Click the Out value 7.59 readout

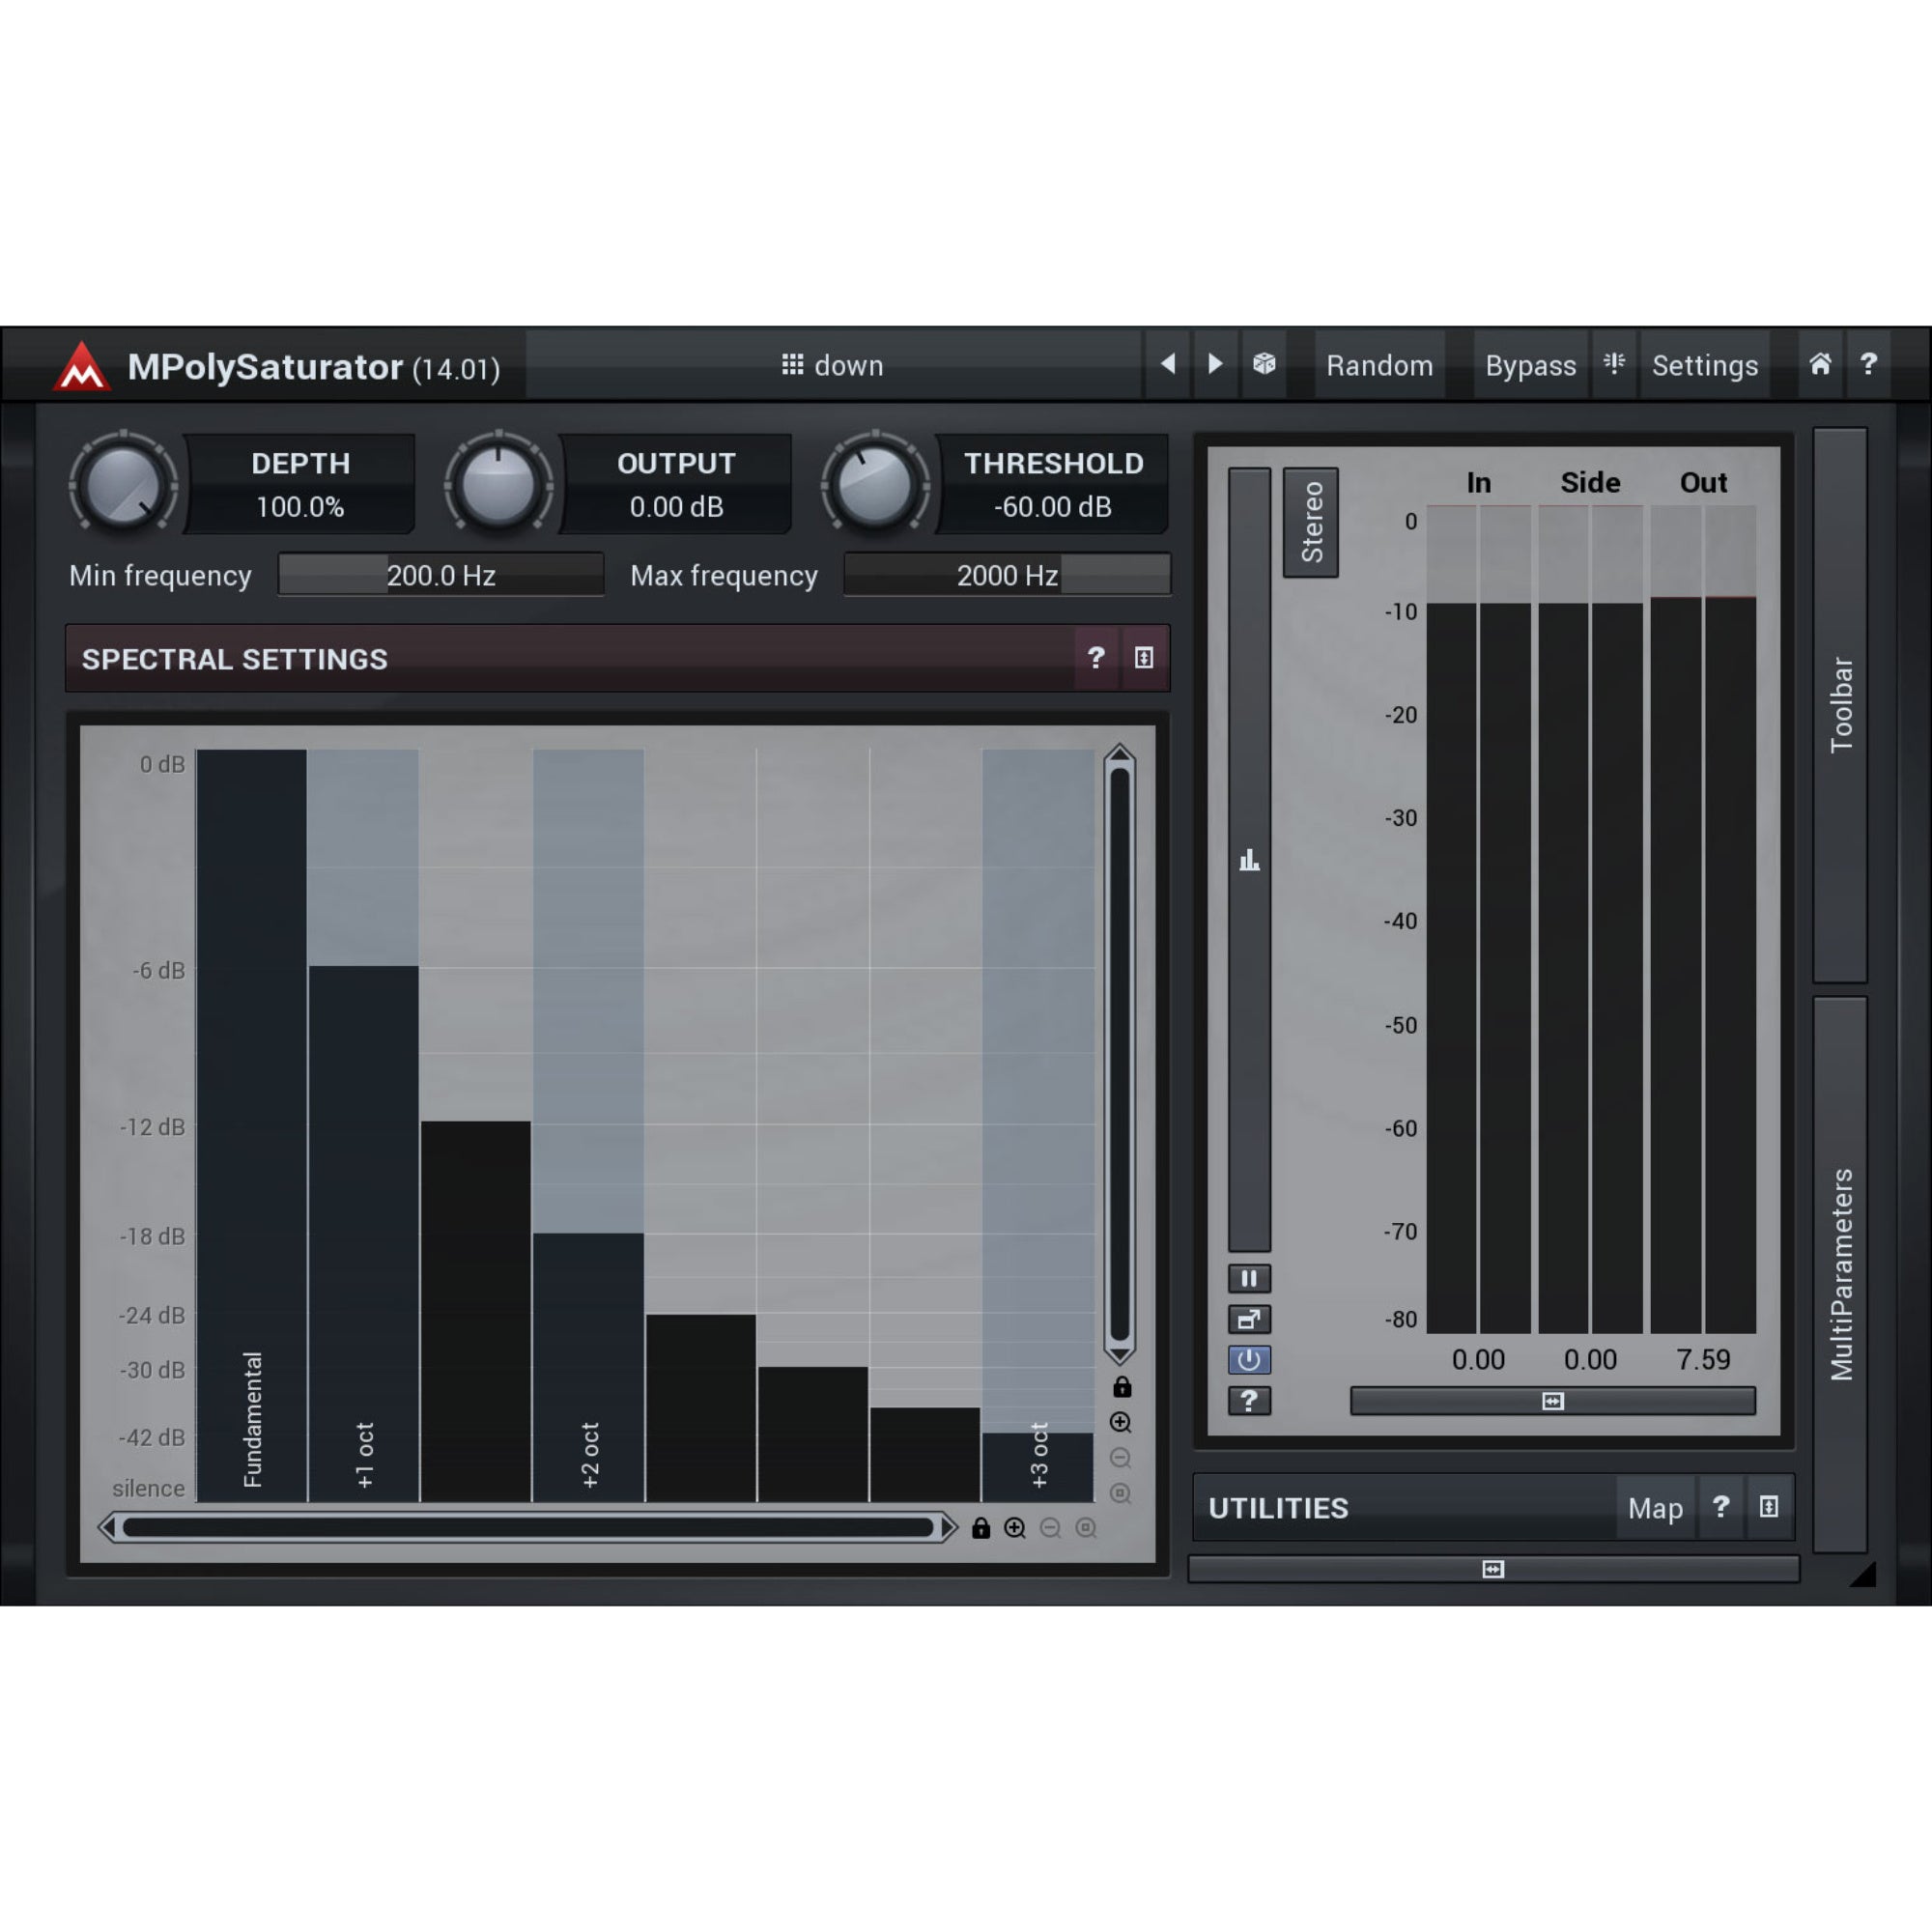tap(1703, 1359)
